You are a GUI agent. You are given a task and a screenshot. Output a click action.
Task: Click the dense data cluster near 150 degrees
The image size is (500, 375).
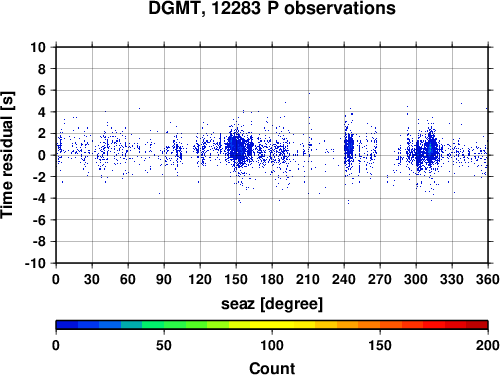[239, 147]
